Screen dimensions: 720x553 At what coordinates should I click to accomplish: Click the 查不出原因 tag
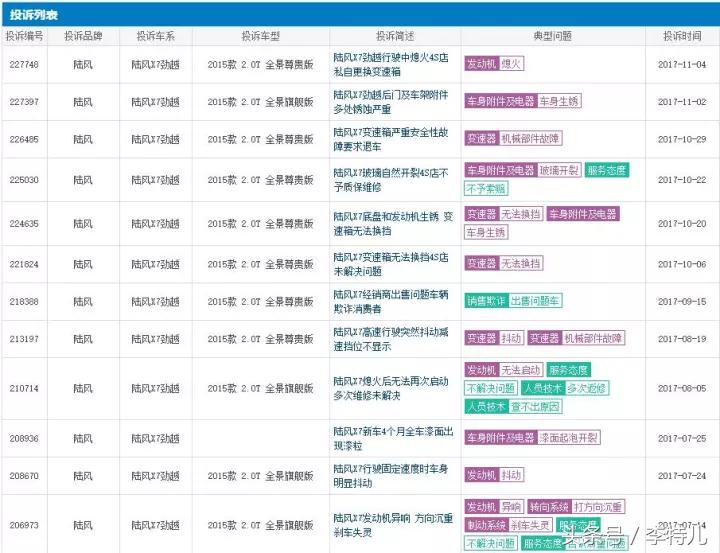tap(535, 406)
